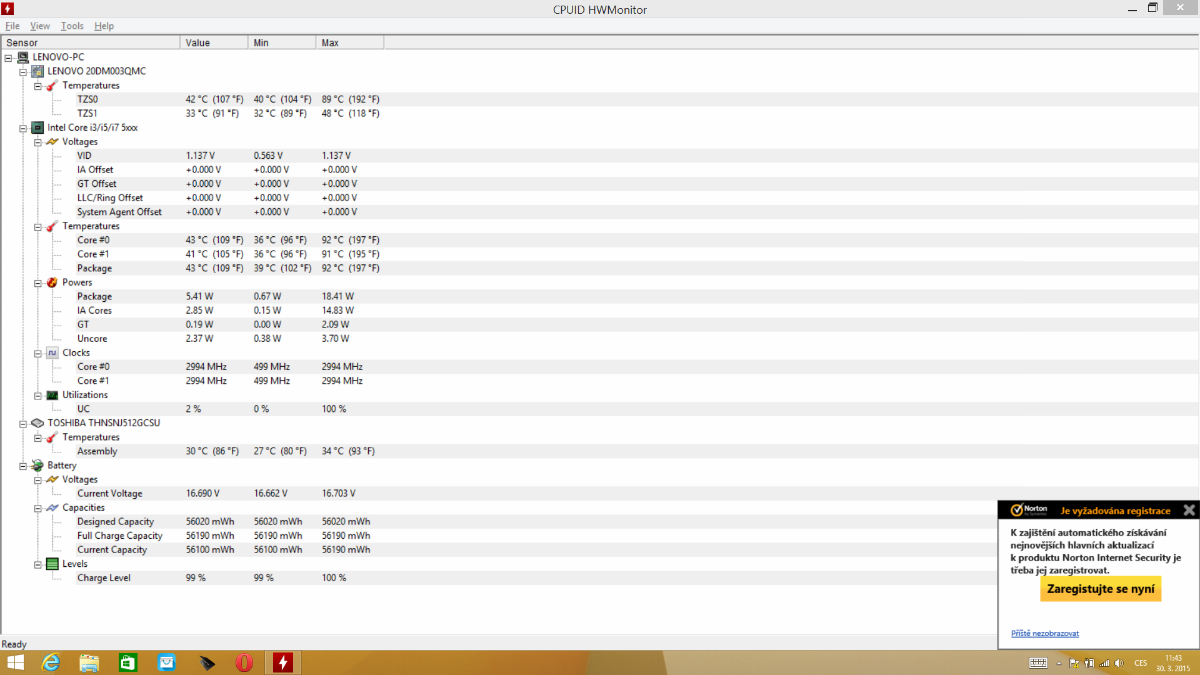Click the Příště nezobrazovat link
Screen dimensions: 1200x675
point(1045,633)
